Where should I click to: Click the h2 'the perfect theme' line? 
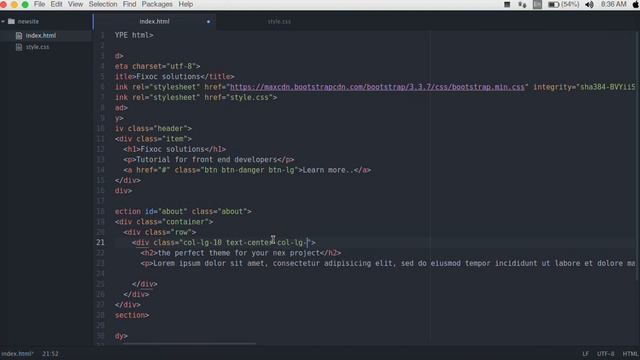[x=241, y=253]
